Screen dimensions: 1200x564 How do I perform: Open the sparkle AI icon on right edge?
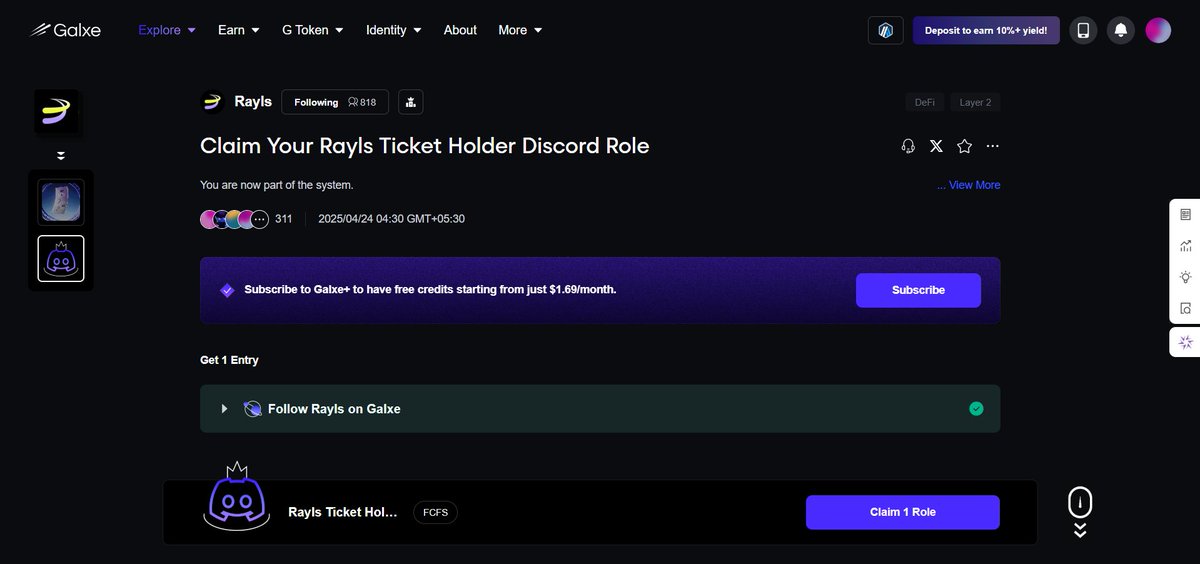click(1186, 342)
